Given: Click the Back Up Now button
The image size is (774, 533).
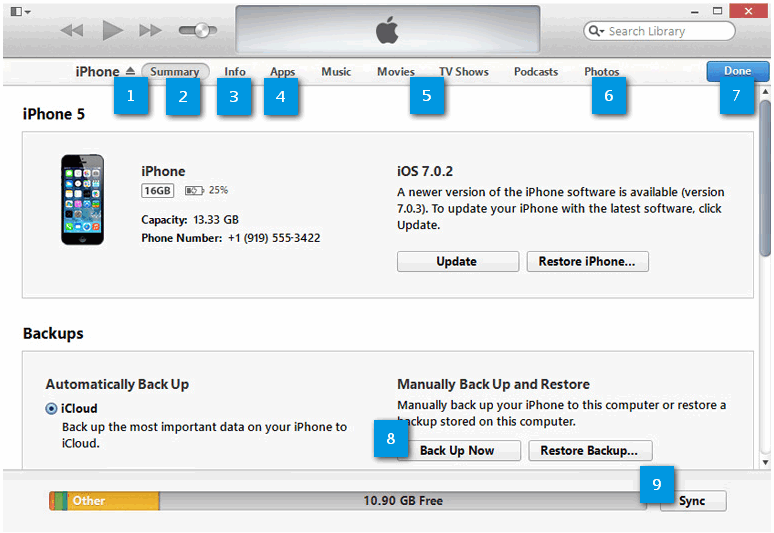Looking at the screenshot, I should tap(459, 451).
